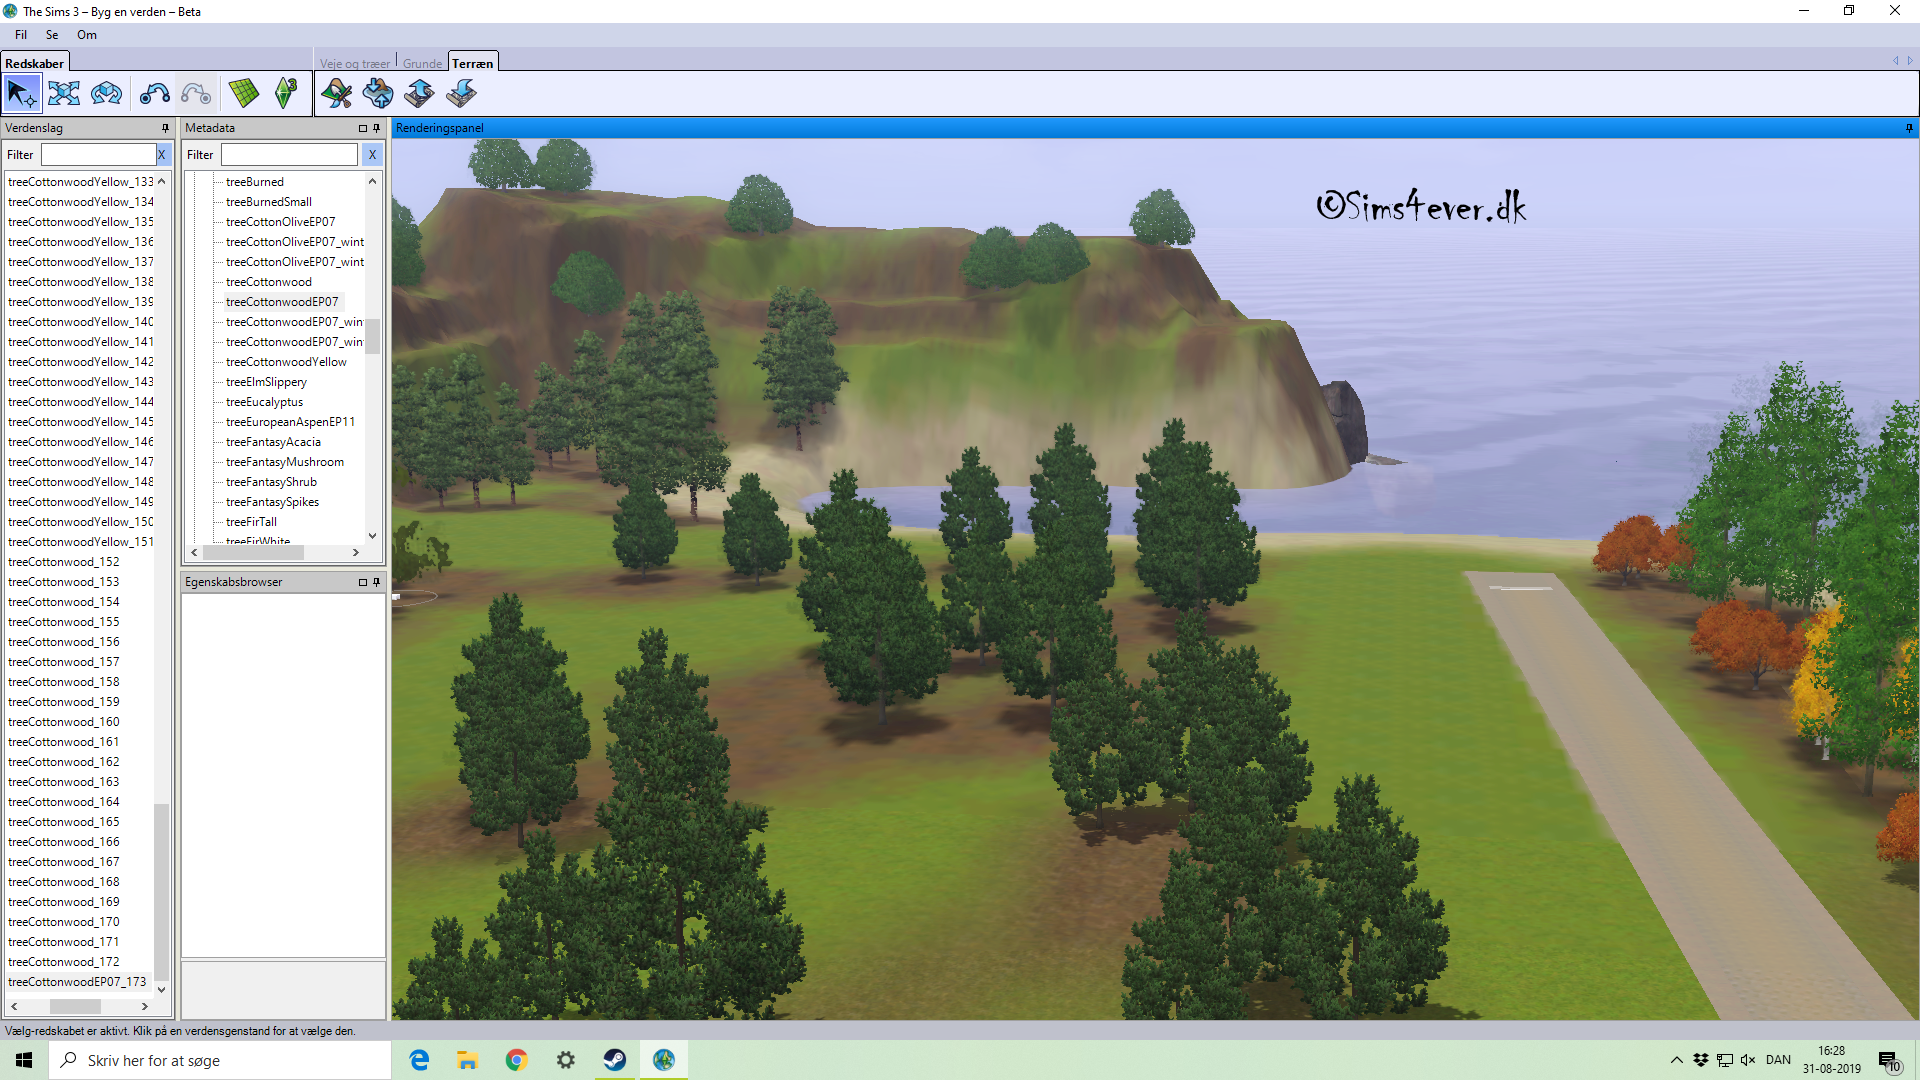Open the Fil menu

pyautogui.click(x=21, y=35)
